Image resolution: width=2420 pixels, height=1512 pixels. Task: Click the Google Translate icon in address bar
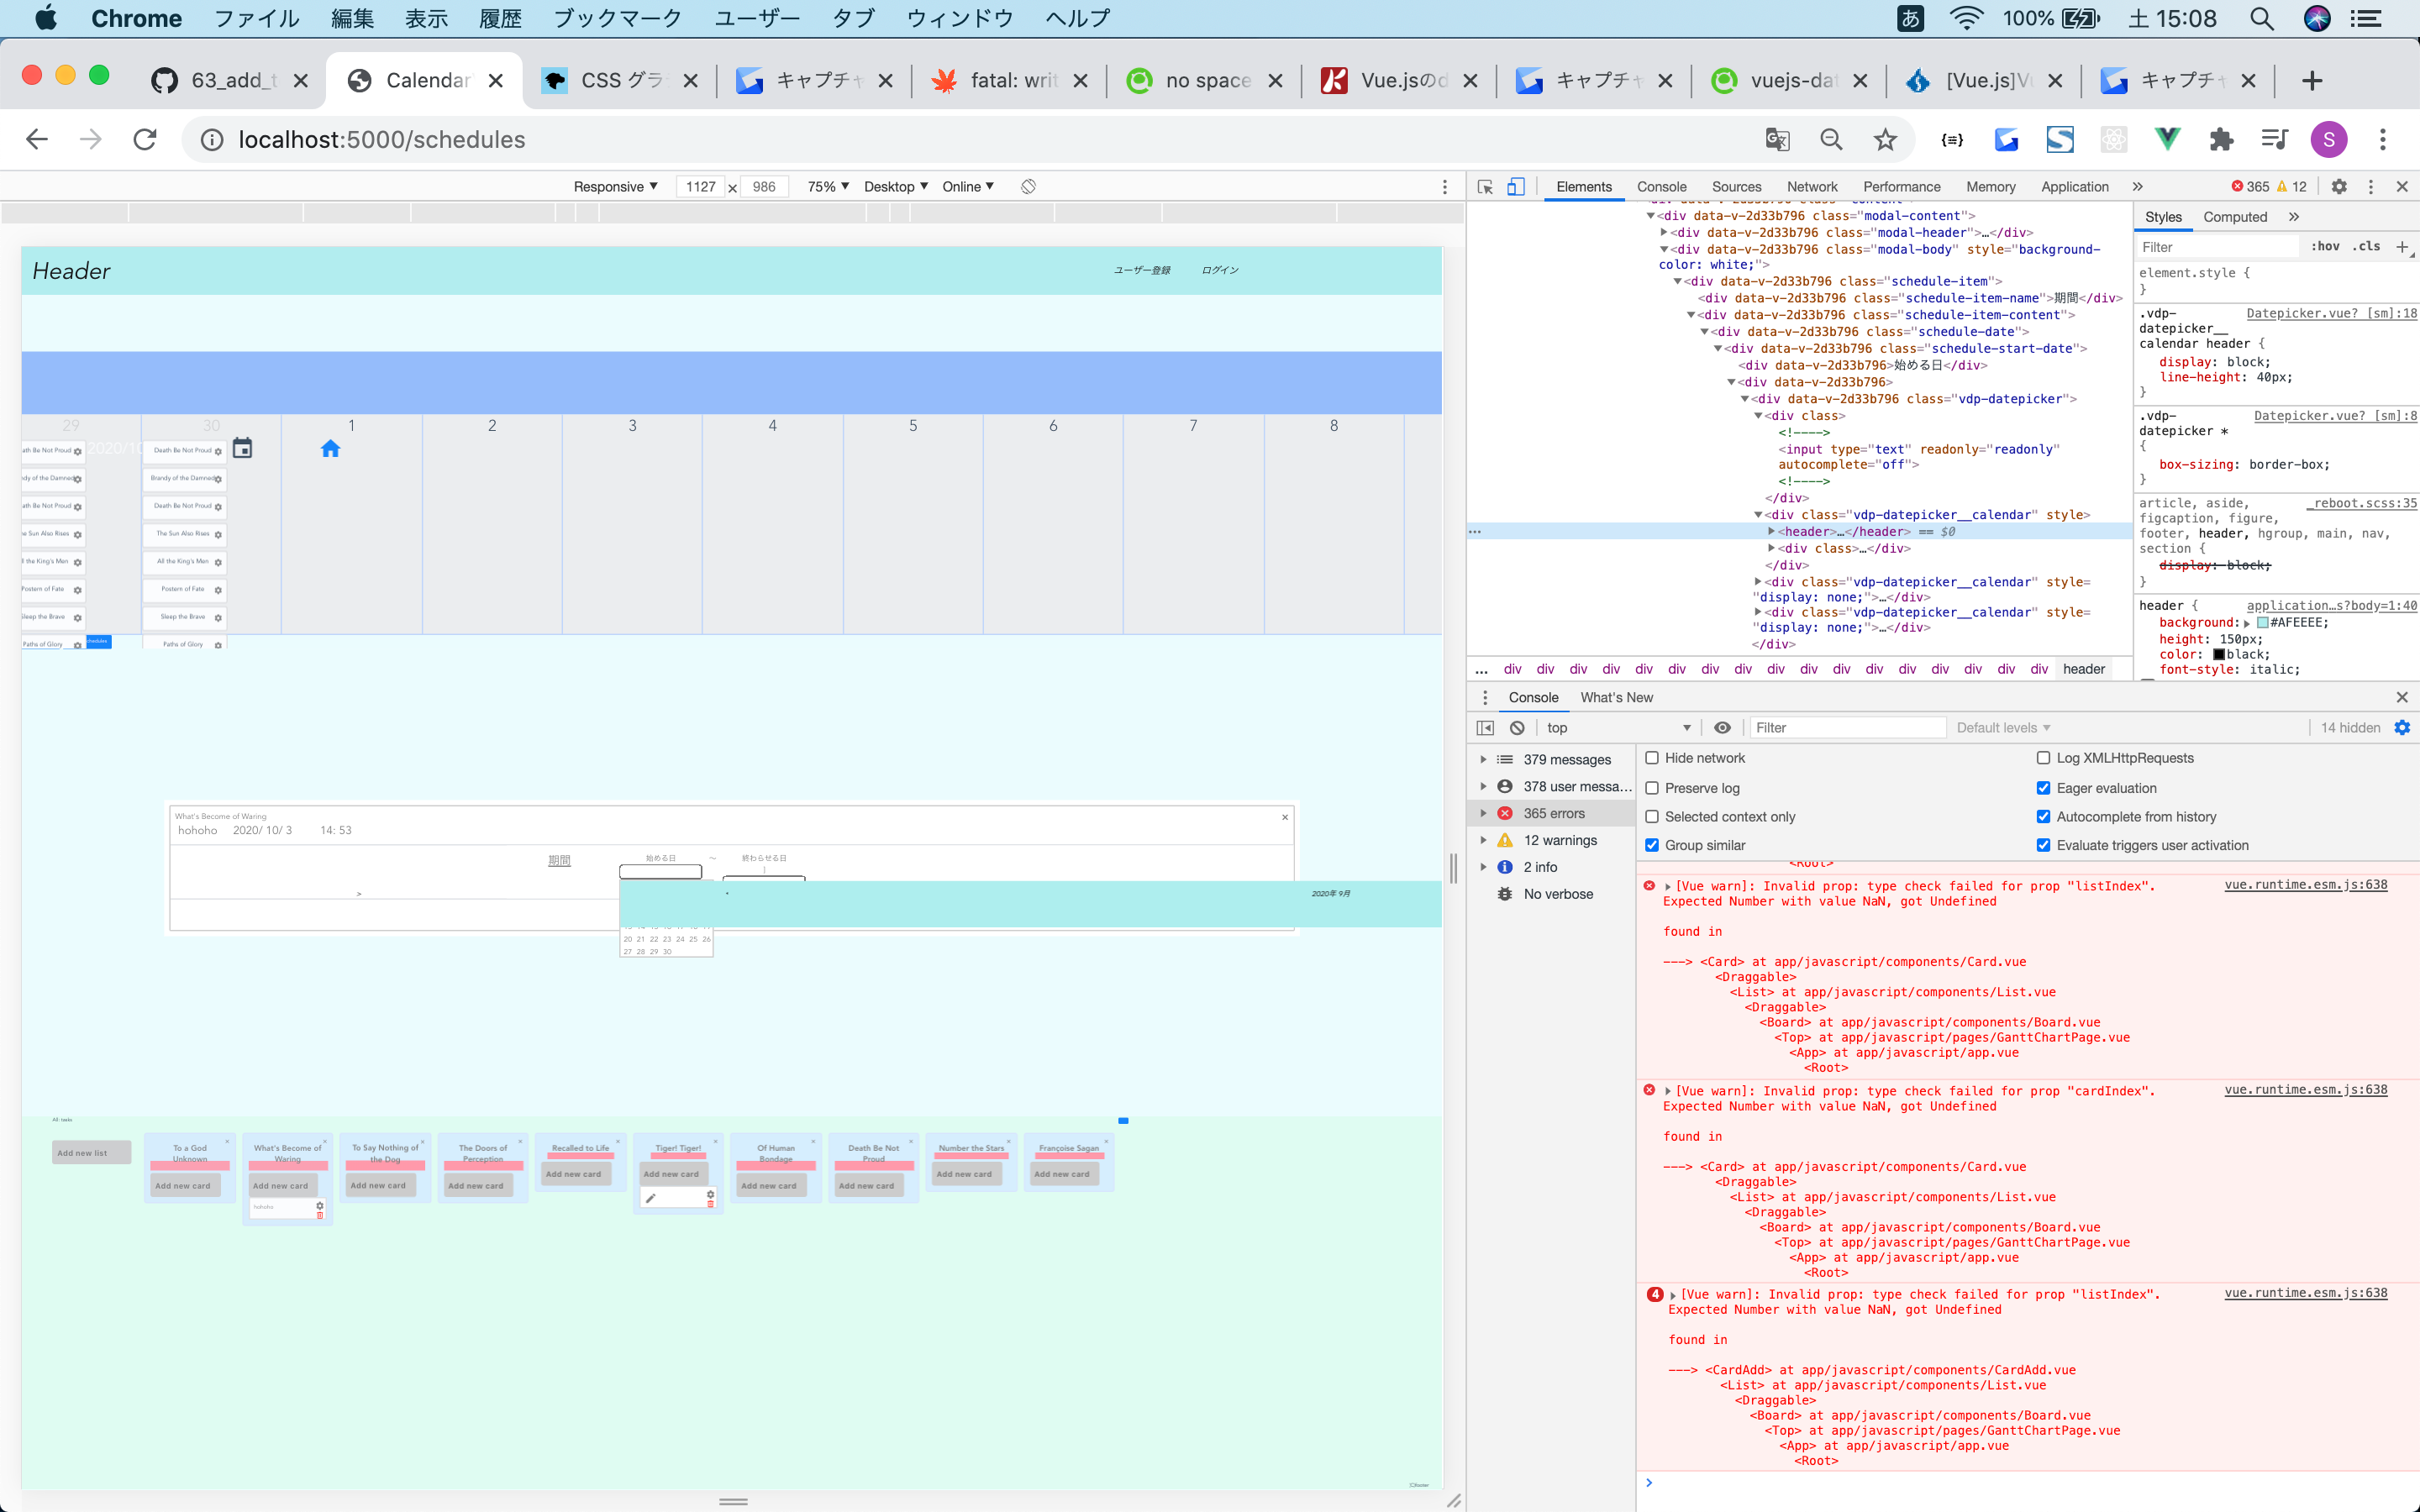pyautogui.click(x=1777, y=139)
